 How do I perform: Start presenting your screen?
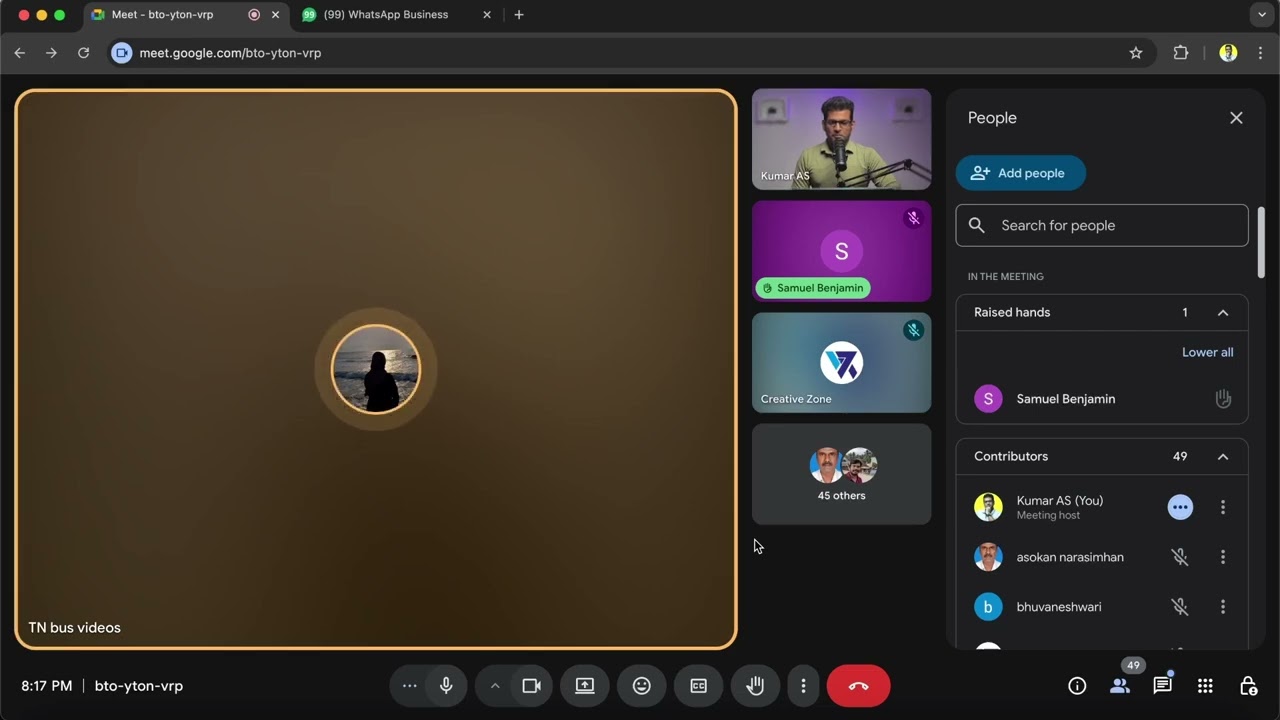[585, 686]
